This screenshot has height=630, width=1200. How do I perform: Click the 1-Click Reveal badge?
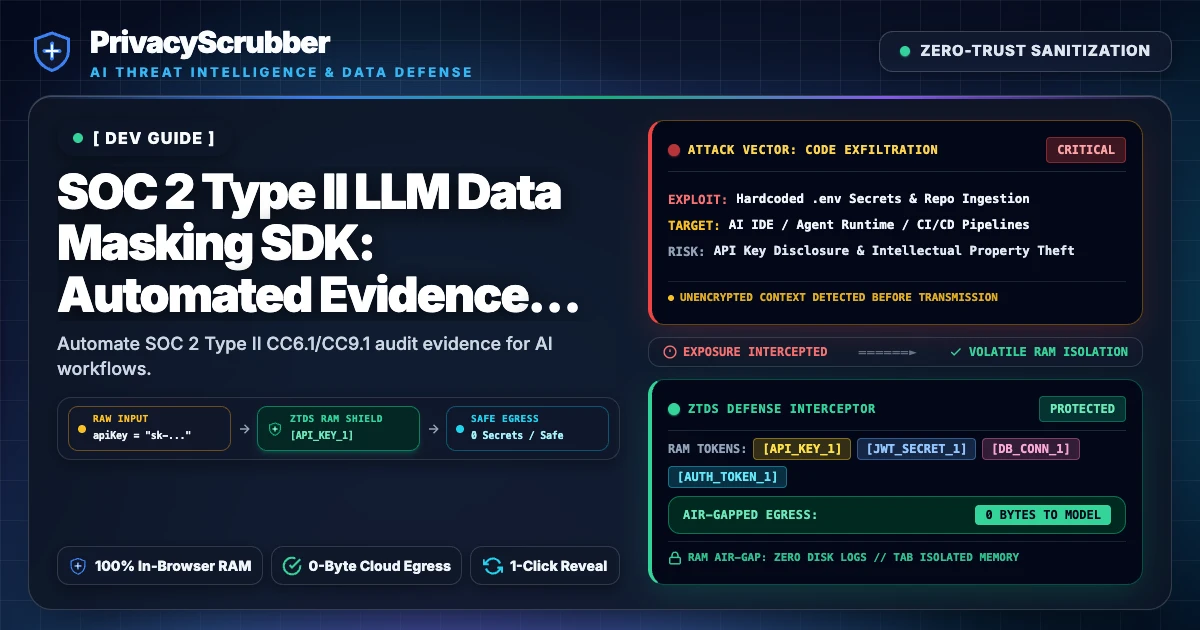[545, 566]
